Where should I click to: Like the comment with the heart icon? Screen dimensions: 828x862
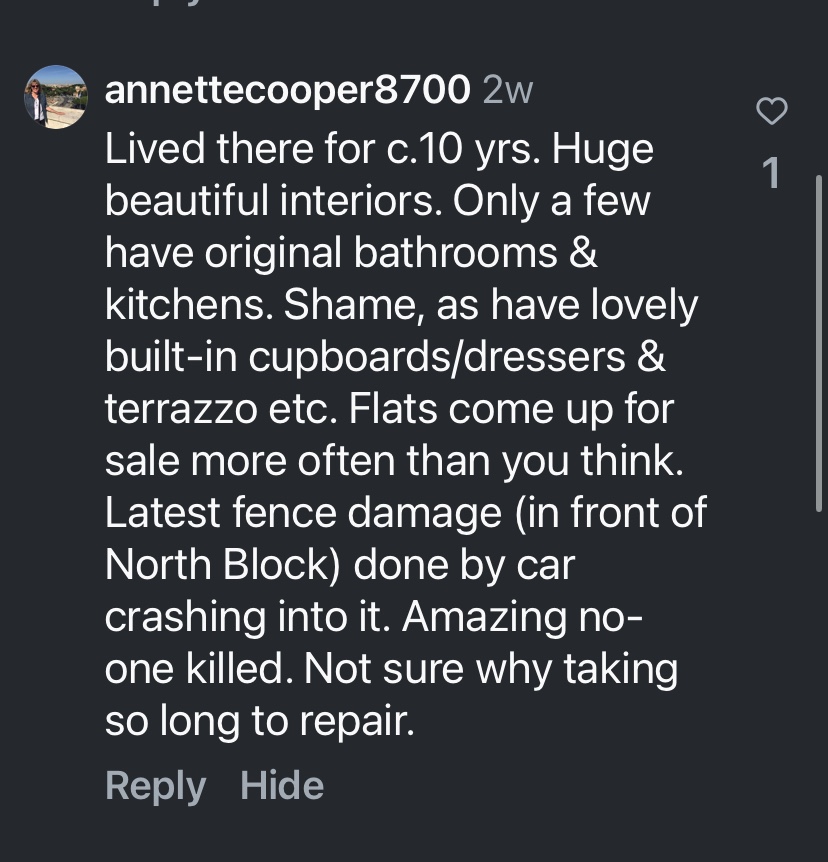771,112
